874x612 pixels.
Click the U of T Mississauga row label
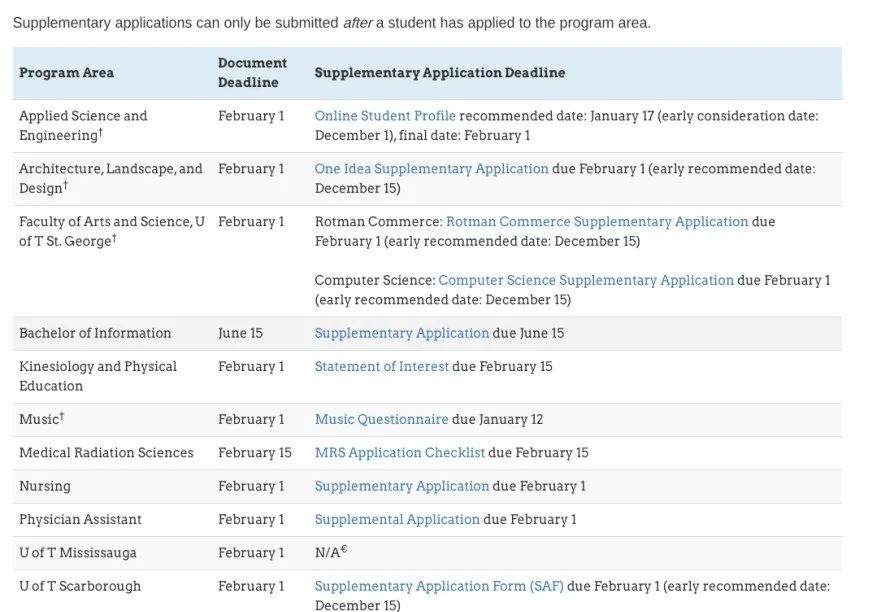tap(78, 553)
